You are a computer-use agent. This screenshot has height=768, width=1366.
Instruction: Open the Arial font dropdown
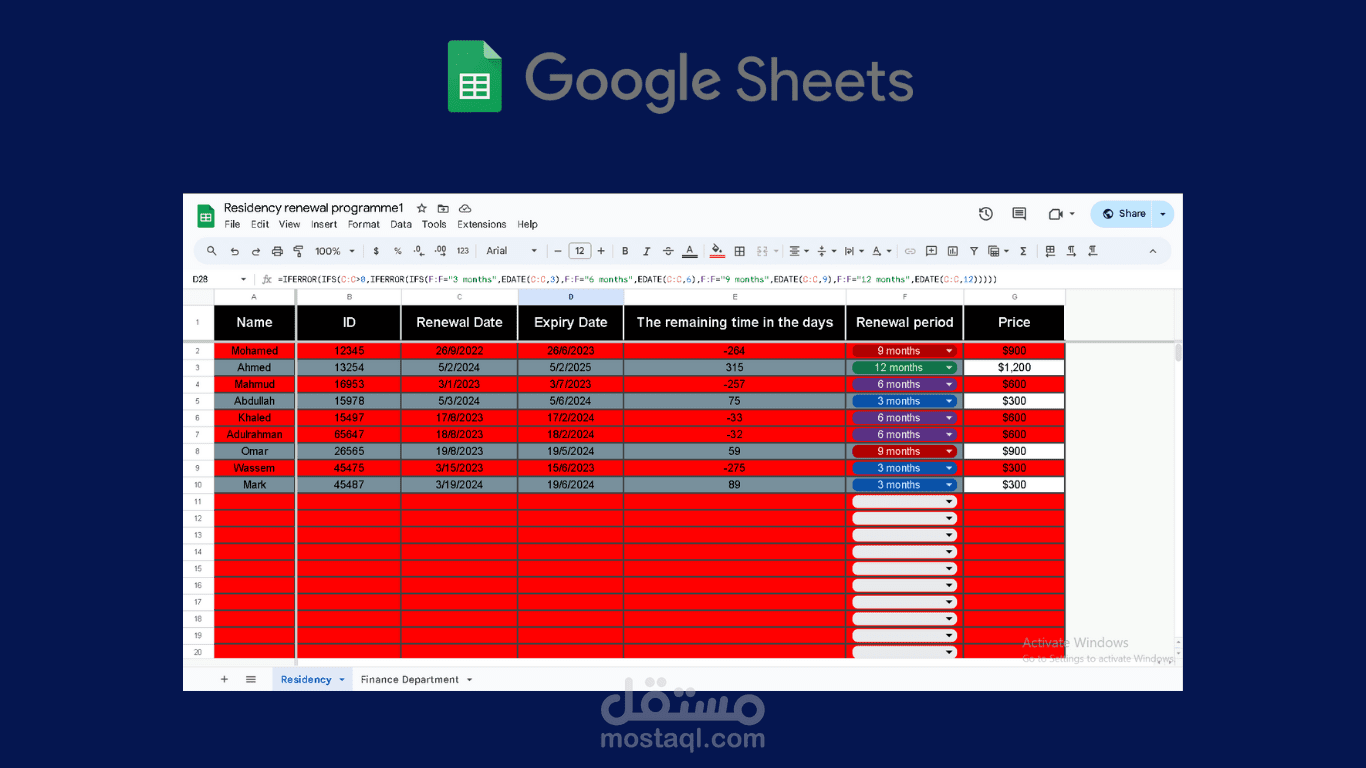point(512,251)
